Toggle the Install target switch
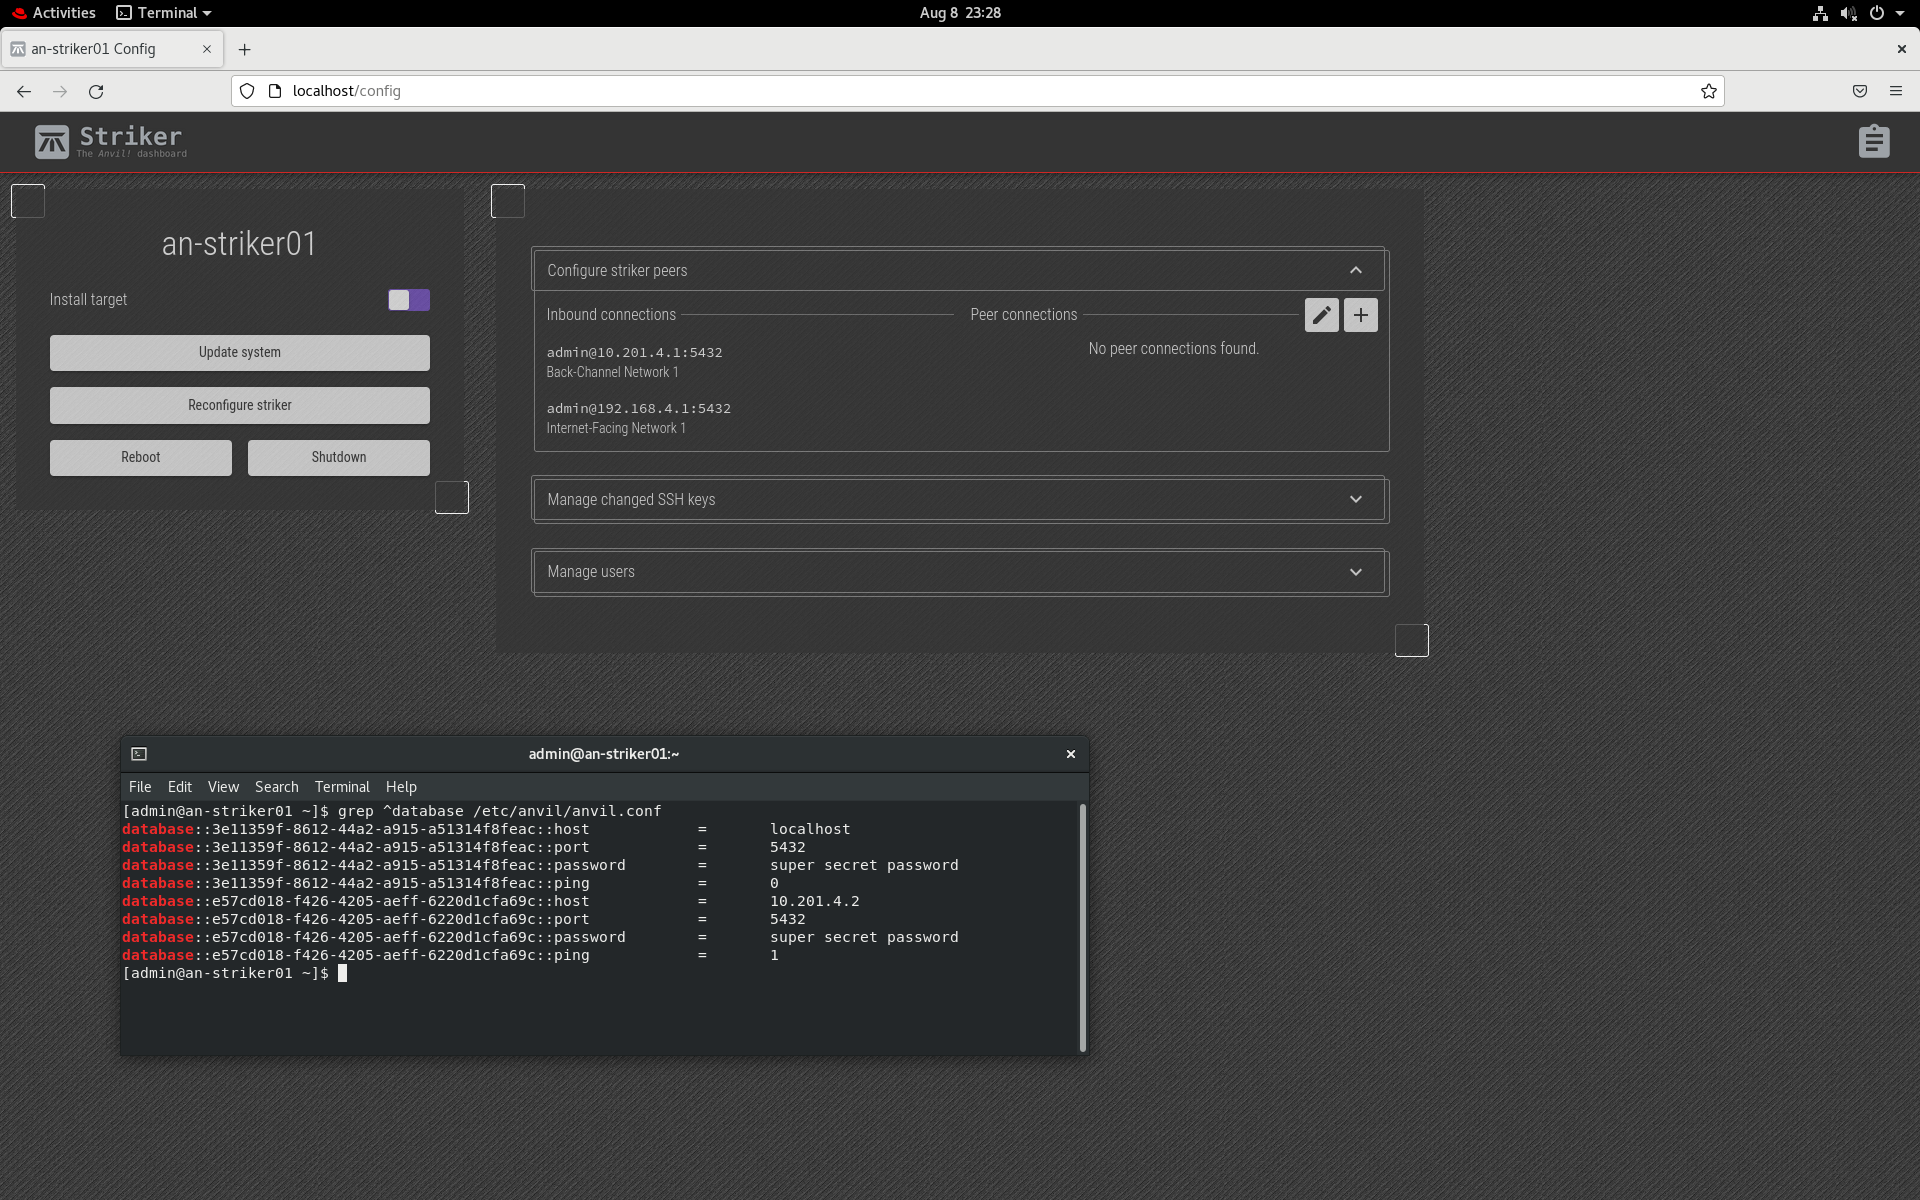1920x1200 pixels. 408,299
